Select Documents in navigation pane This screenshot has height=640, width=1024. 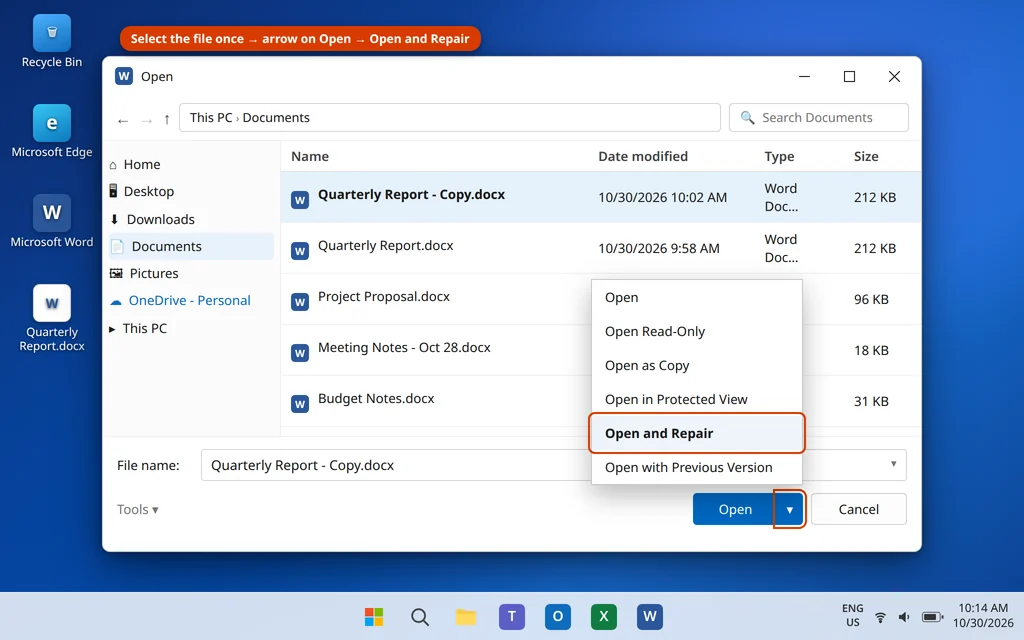point(191,246)
